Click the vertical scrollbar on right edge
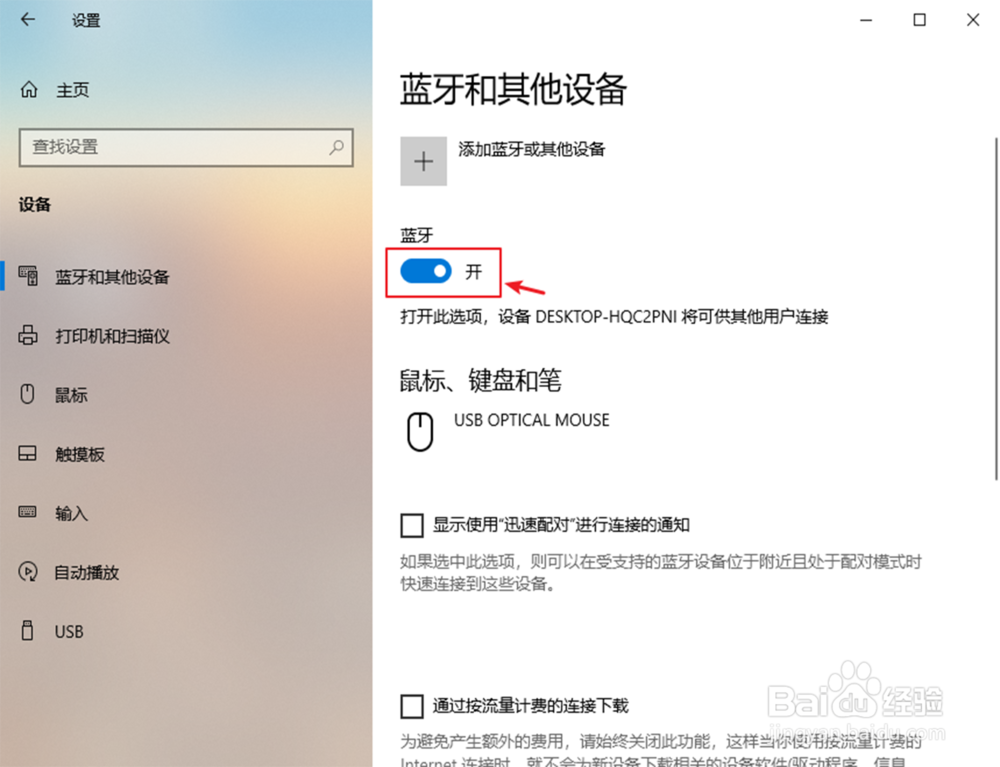 (996, 309)
